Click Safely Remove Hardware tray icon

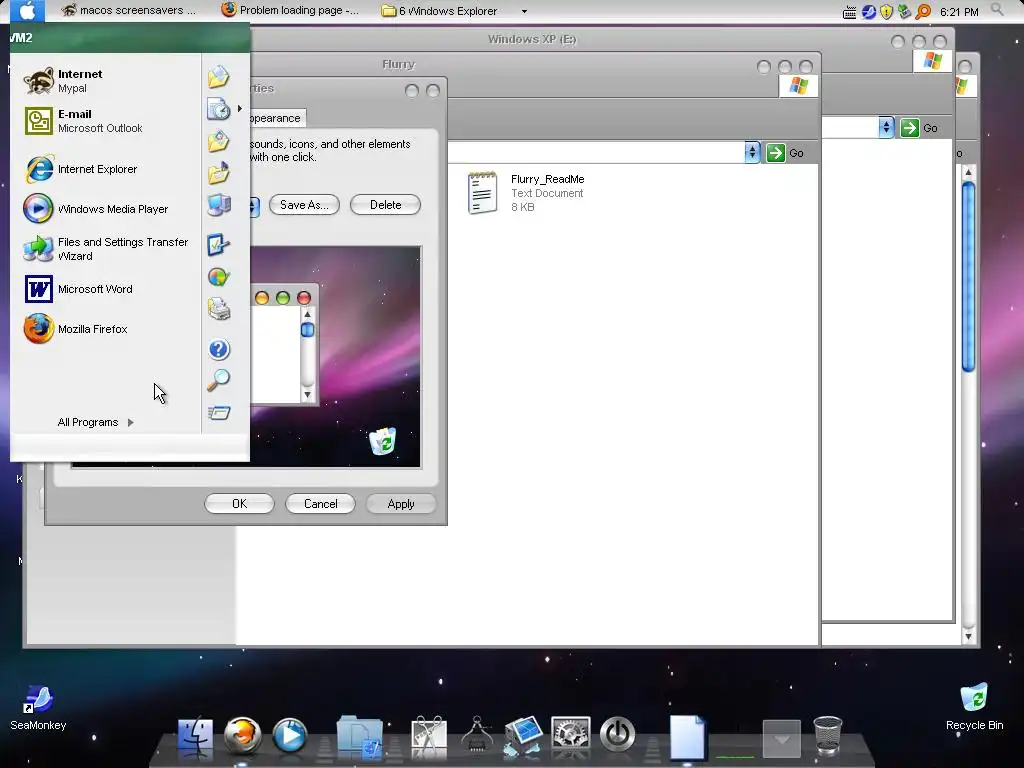(x=904, y=11)
